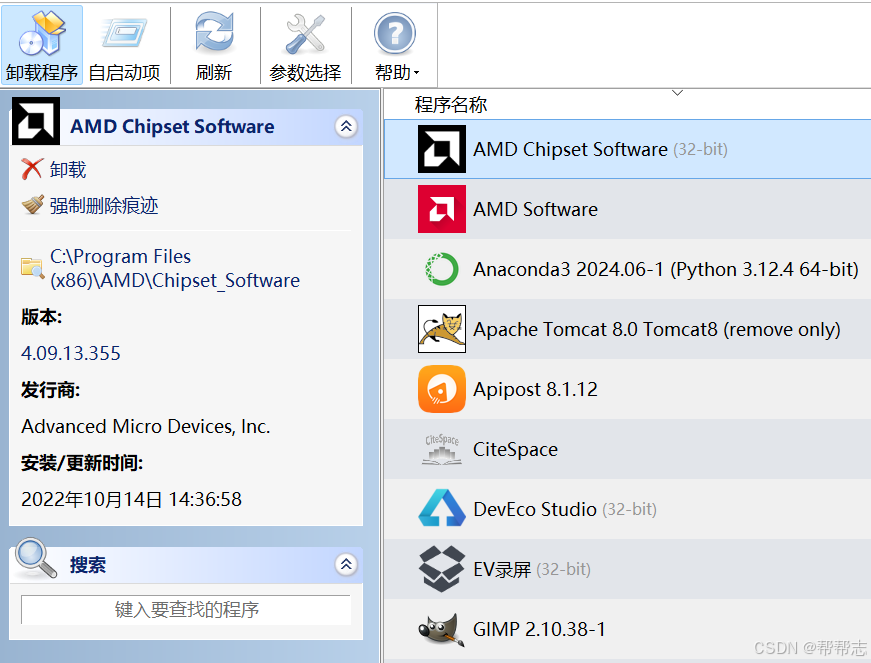Image resolution: width=871 pixels, height=663 pixels.
Task: Open the C:\Program Files (x86)\AMD\Chipset_Software path link
Action: (x=174, y=268)
